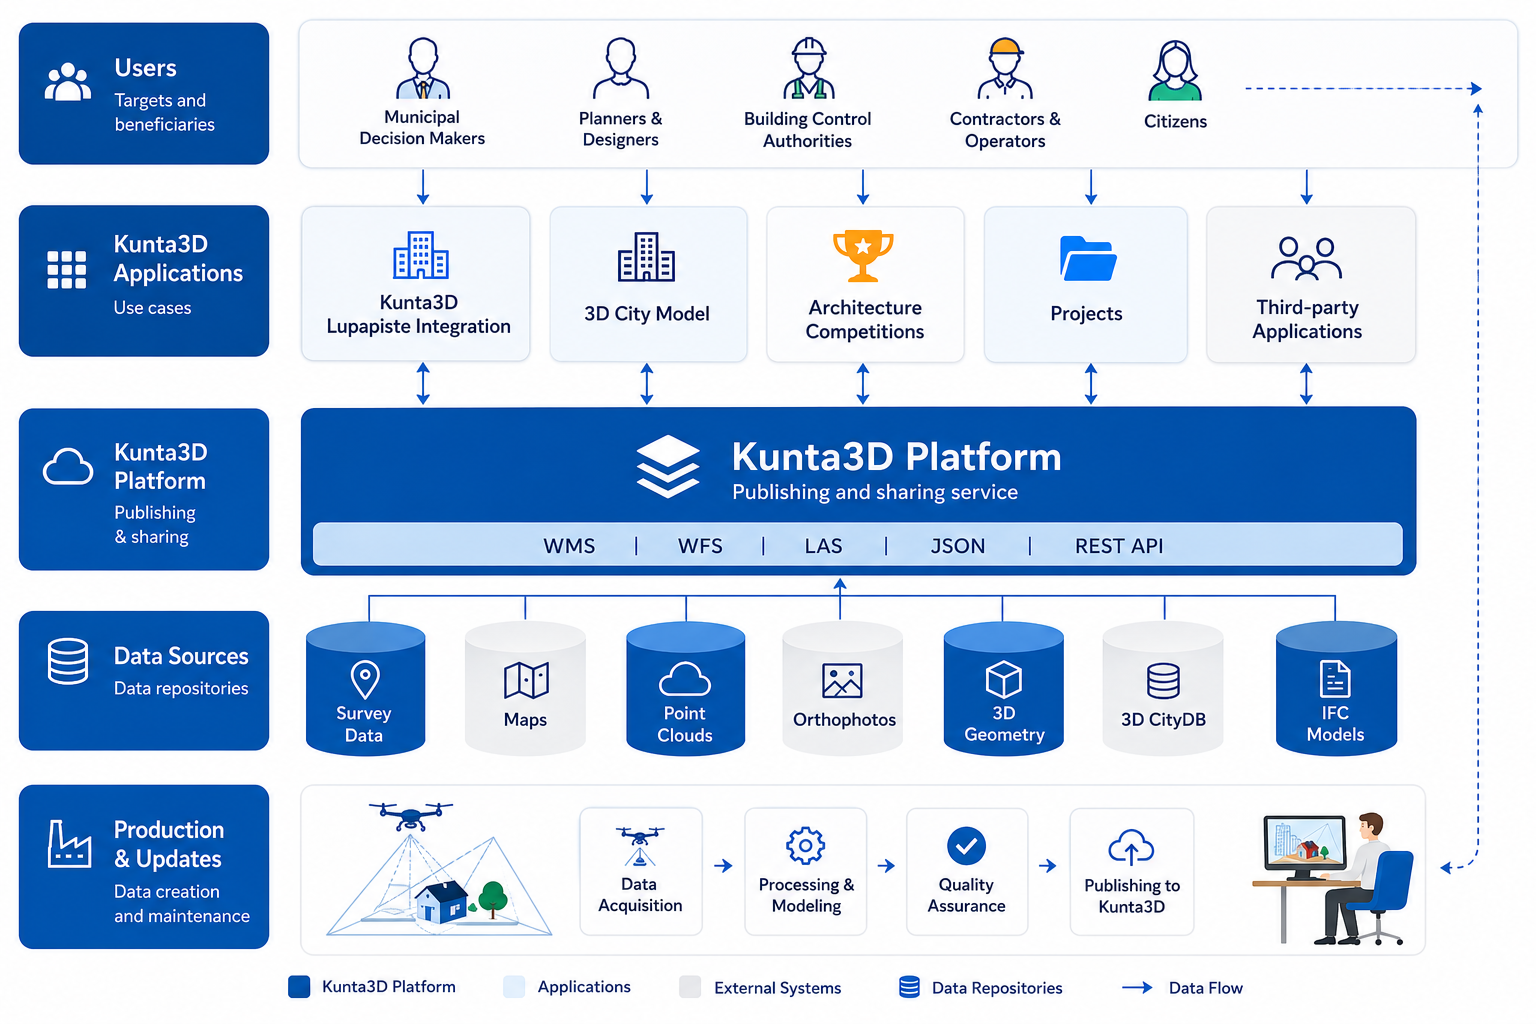The width and height of the screenshot is (1536, 1024).
Task: Click the '3D City Model' label
Action: click(x=647, y=314)
